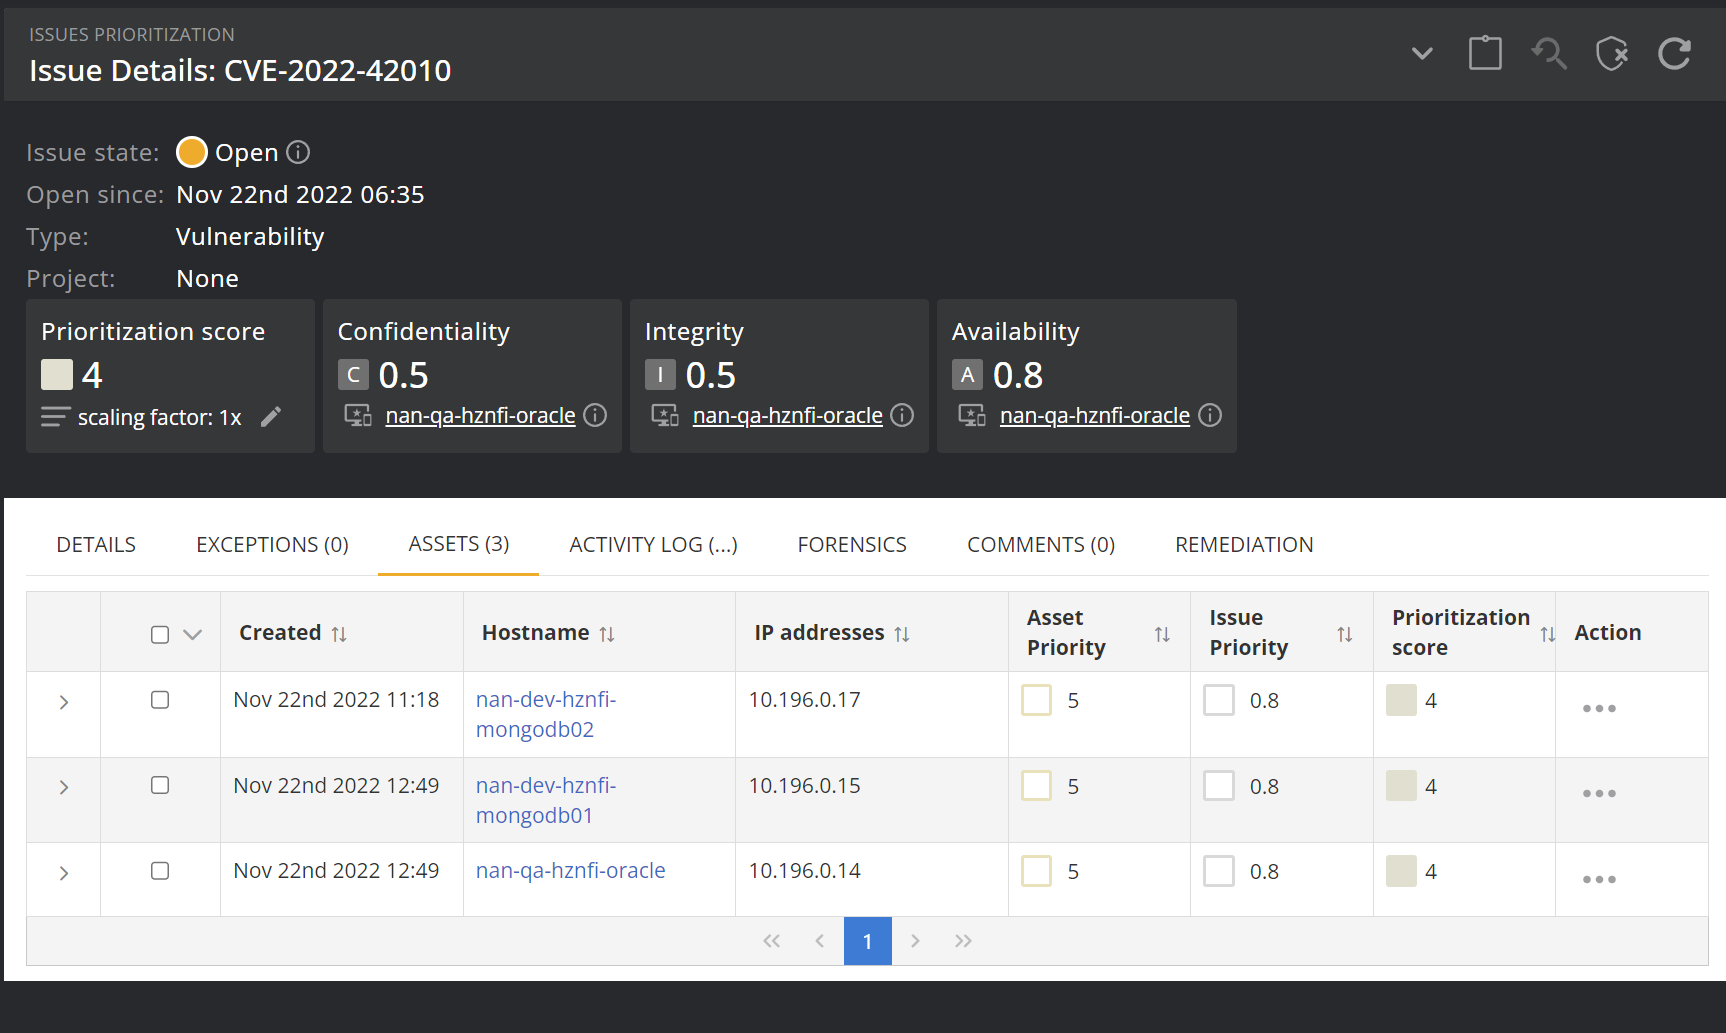This screenshot has width=1726, height=1033.
Task: Click the refresh icon in the header
Action: tap(1674, 54)
